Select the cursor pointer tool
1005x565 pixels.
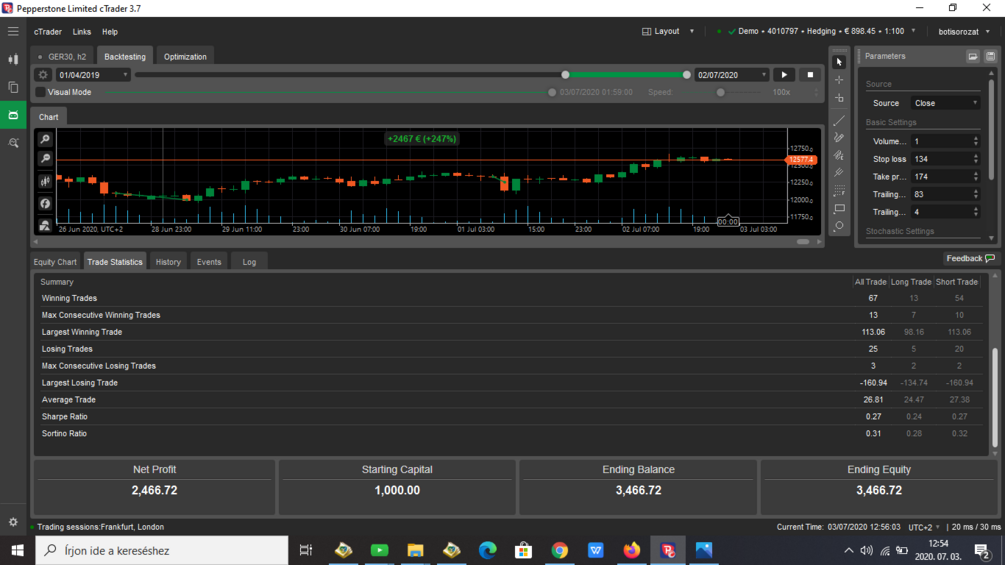[x=839, y=62]
